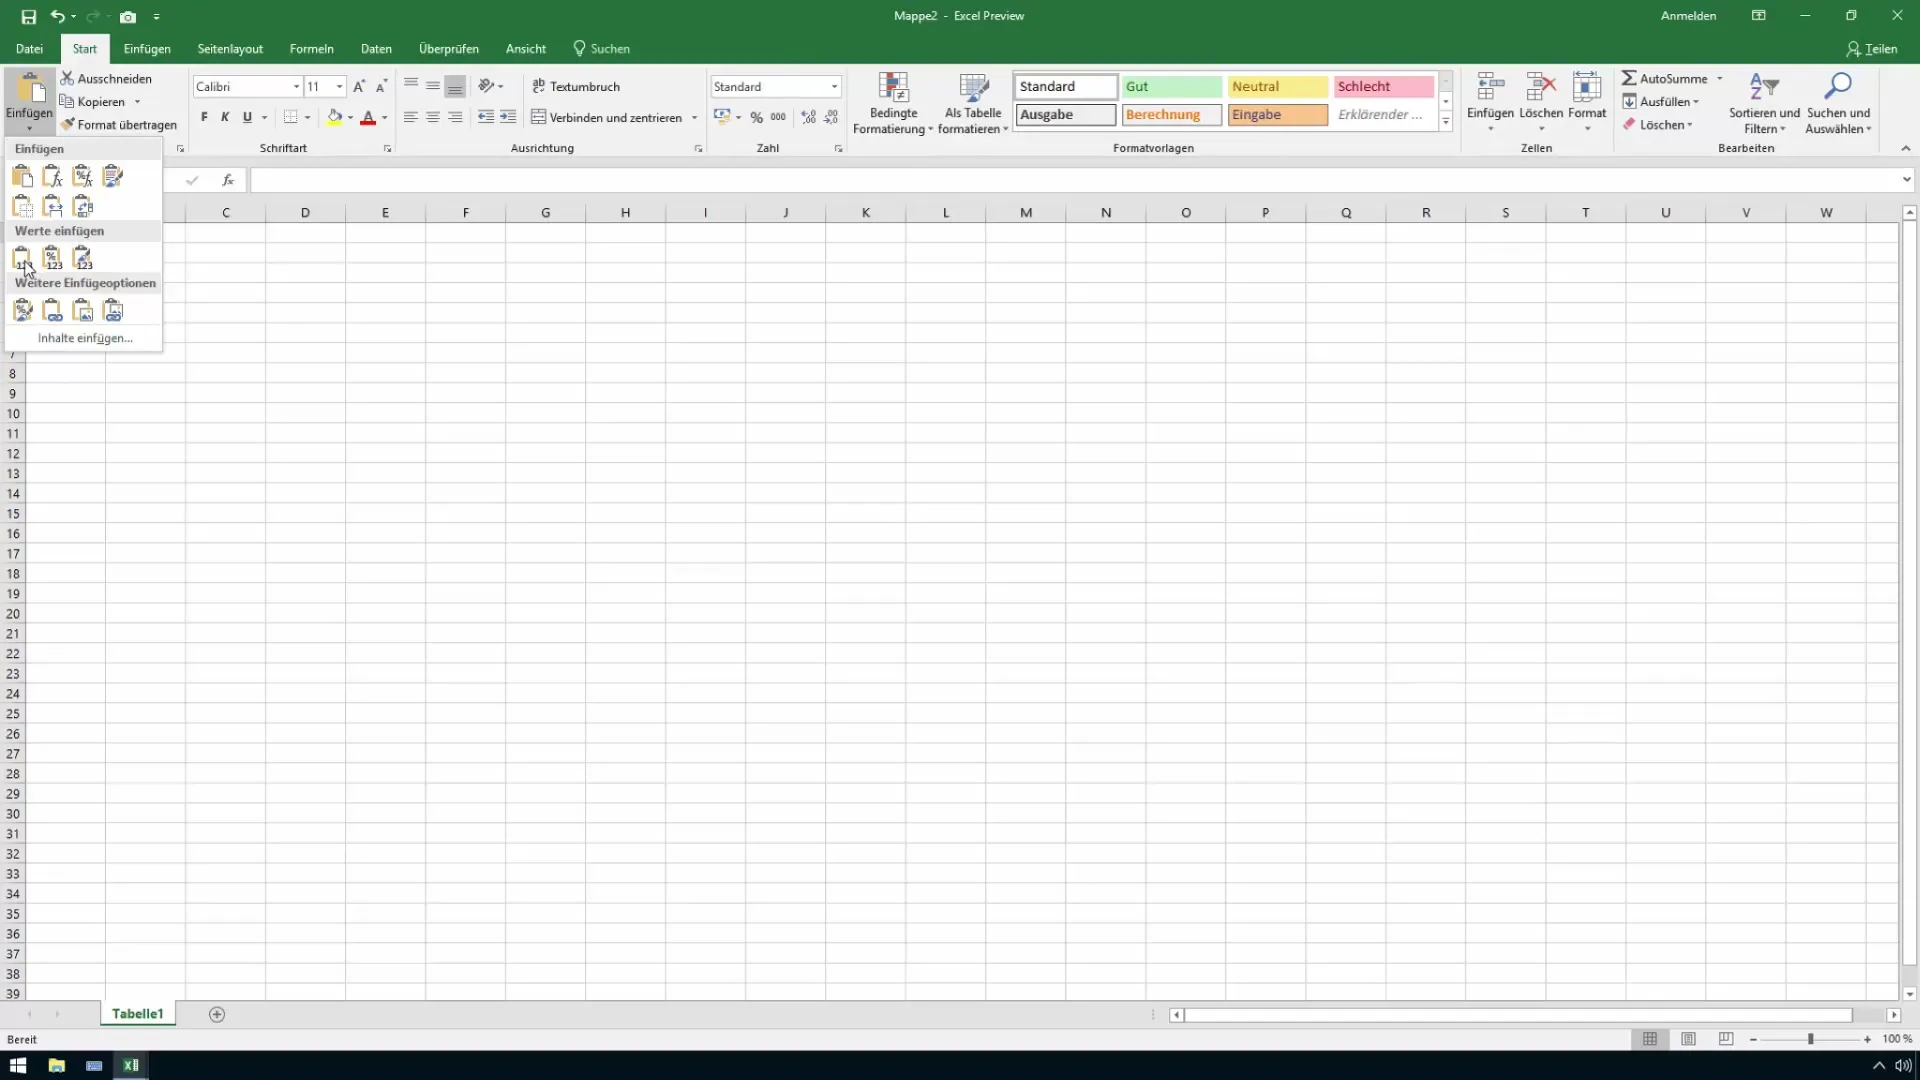This screenshot has width=1920, height=1080.
Task: Switch to the Seitenlayout tab
Action: point(230,48)
